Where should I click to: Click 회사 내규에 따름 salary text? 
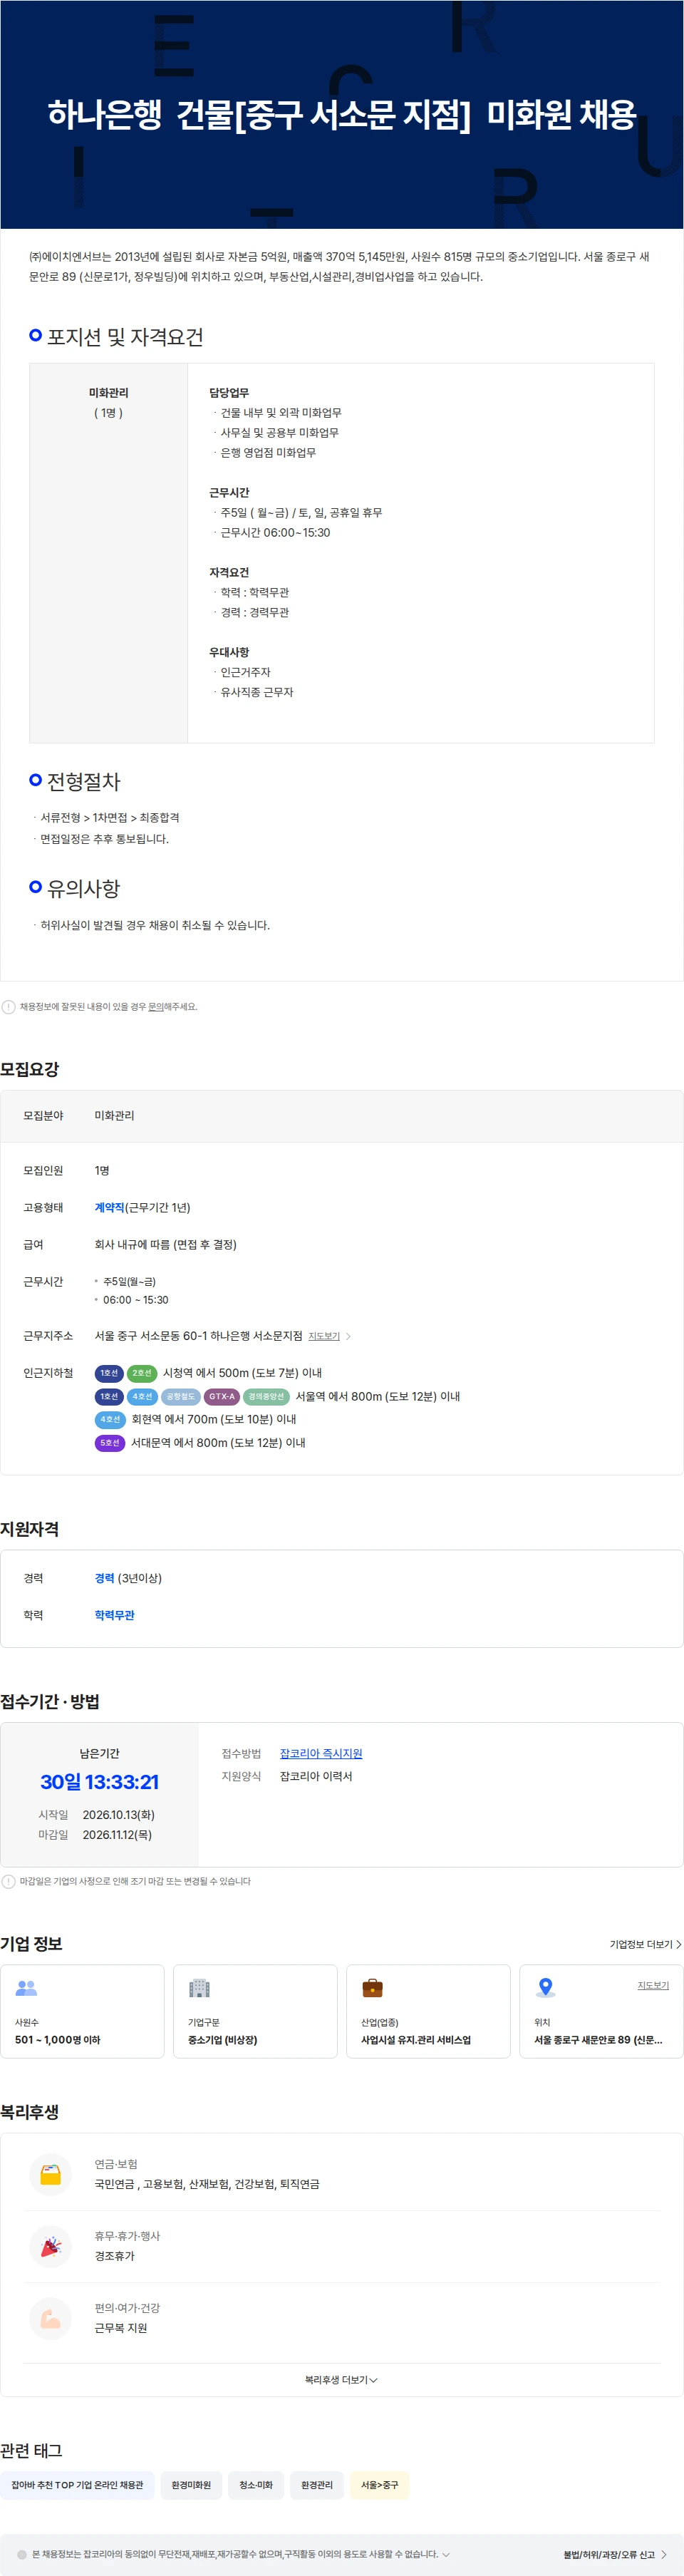(x=165, y=1244)
